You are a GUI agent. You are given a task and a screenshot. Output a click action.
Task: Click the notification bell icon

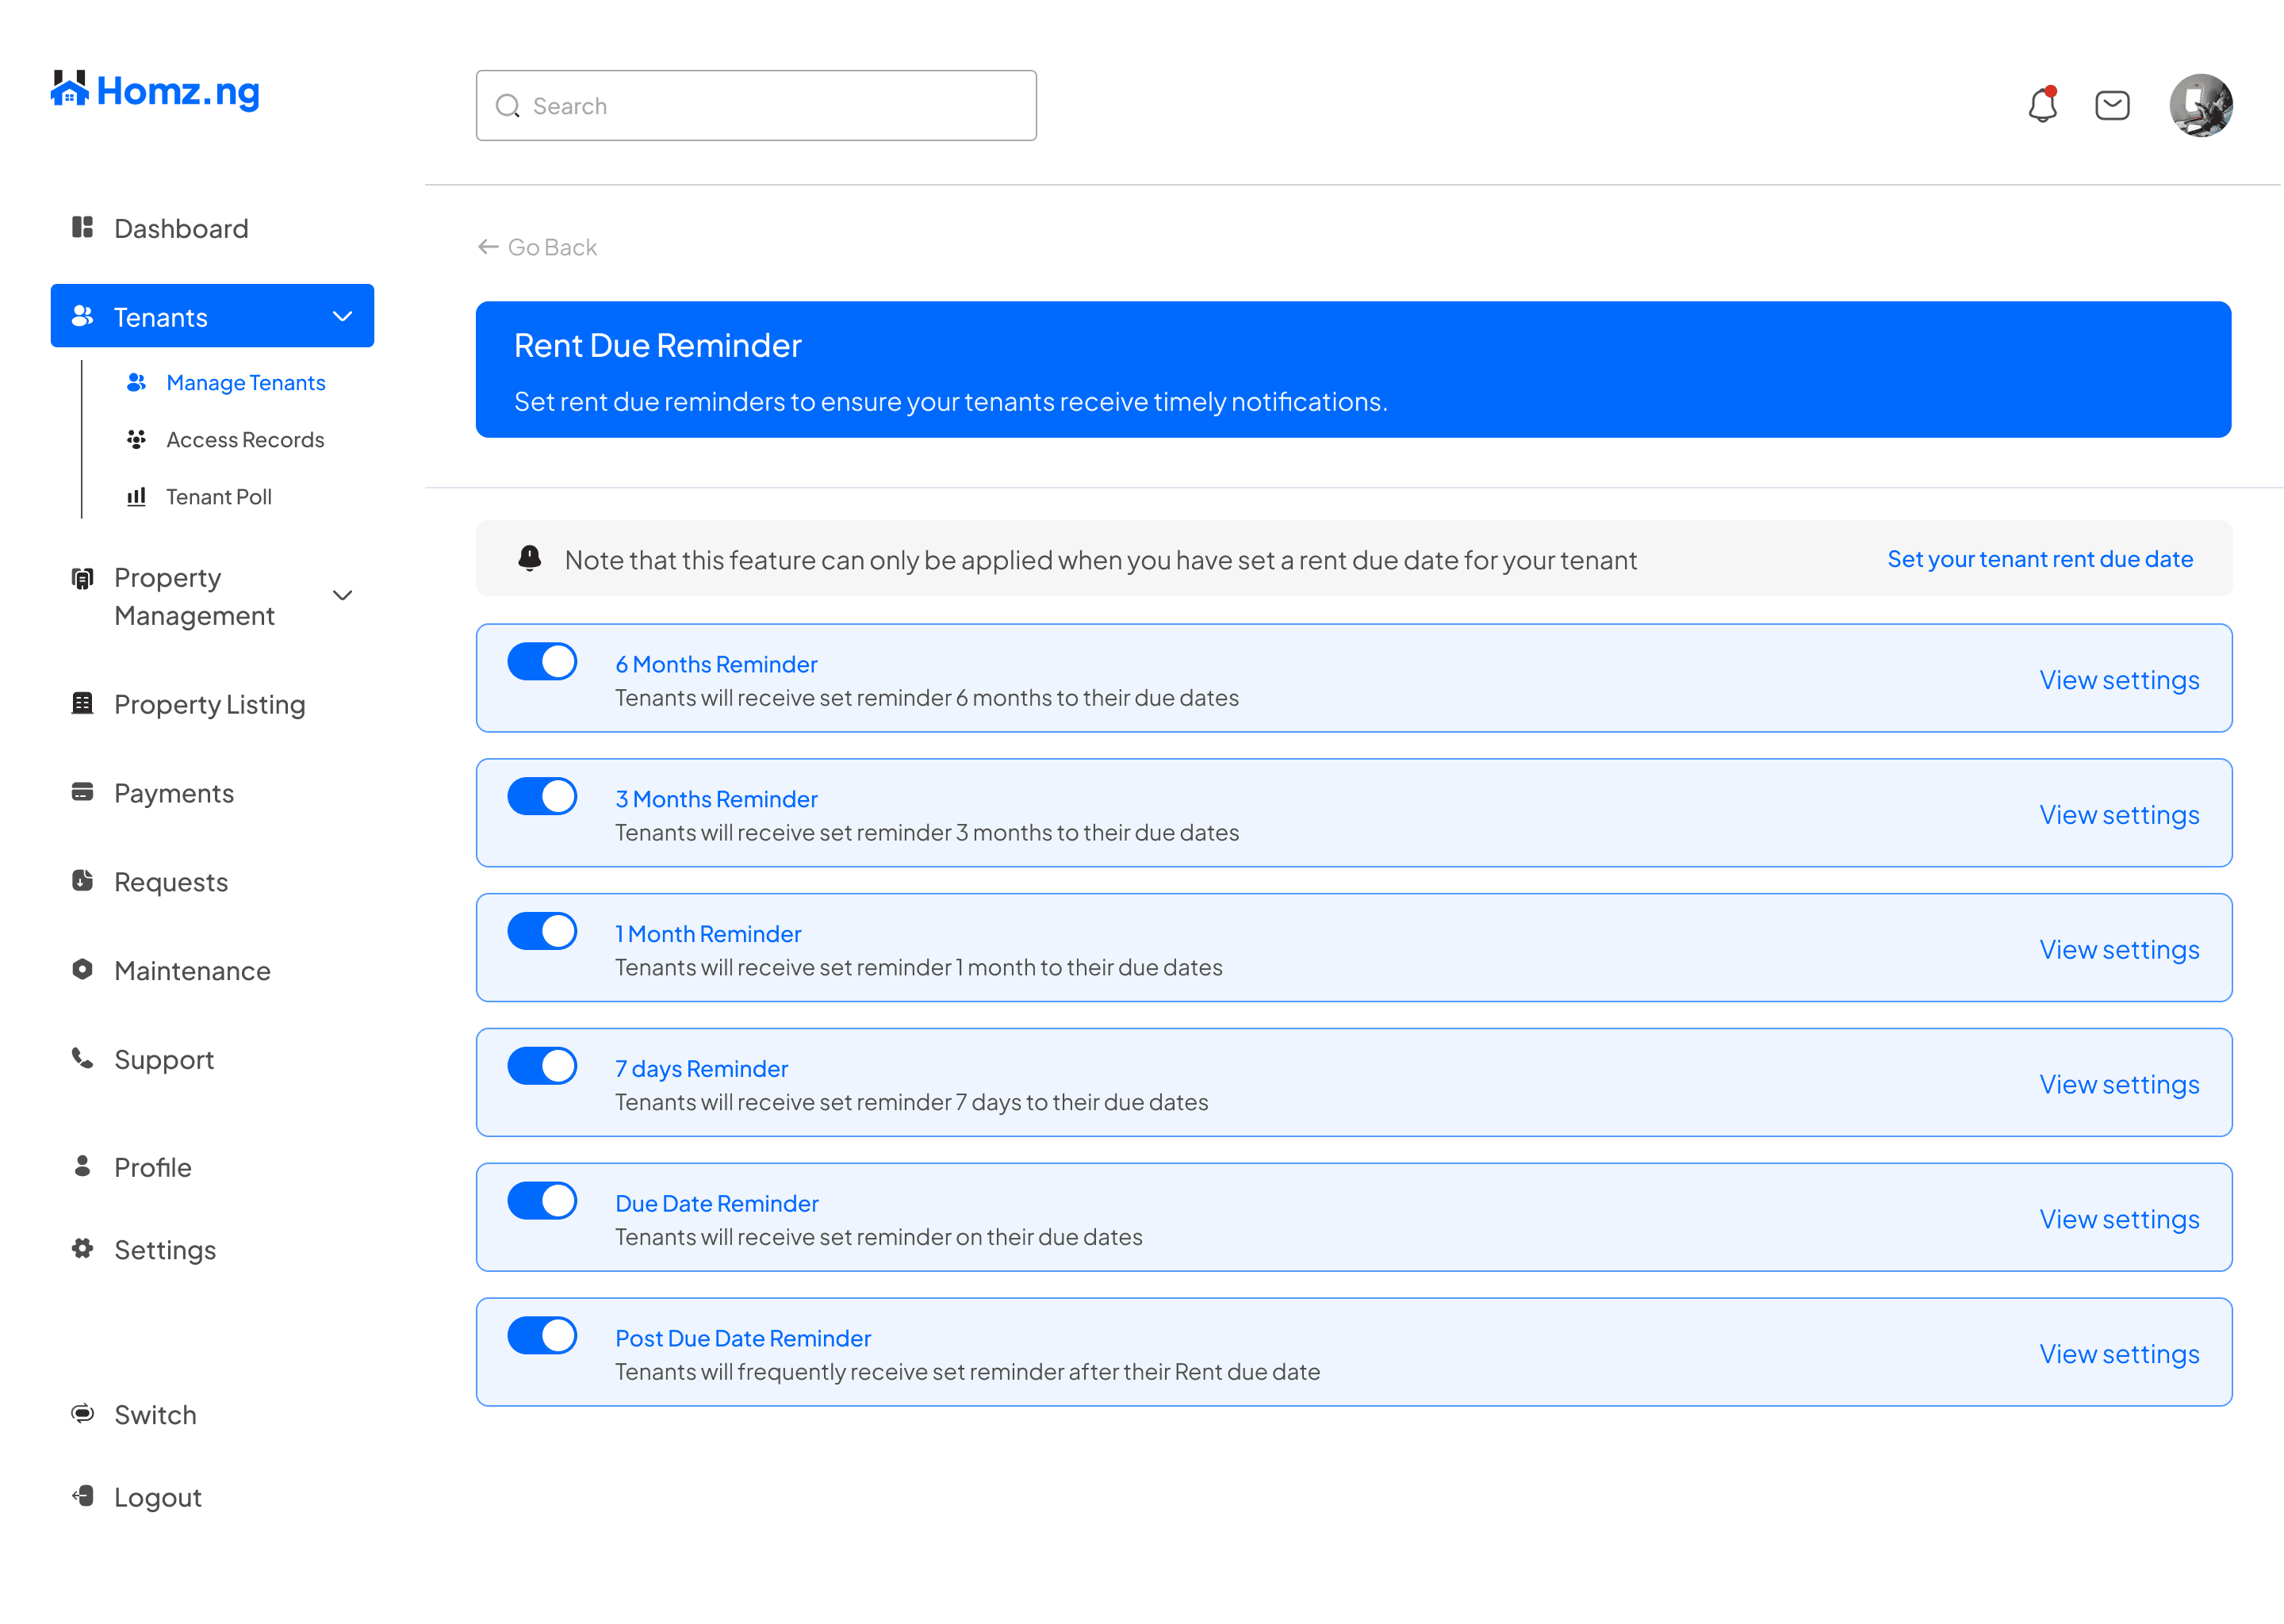point(2042,105)
